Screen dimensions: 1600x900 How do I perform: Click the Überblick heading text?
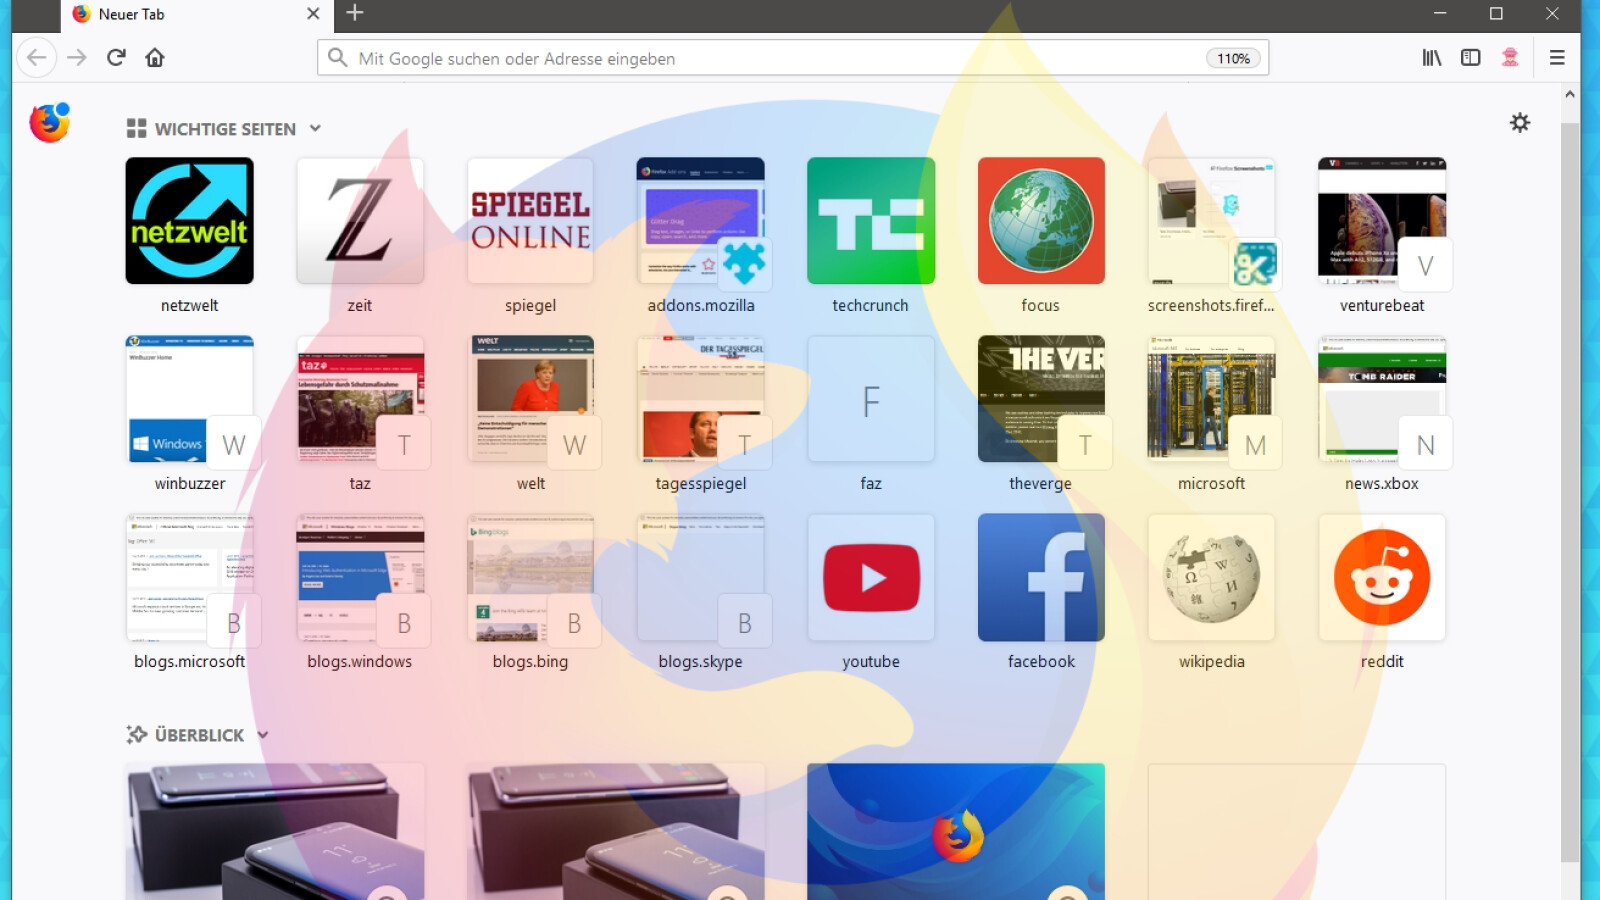pyautogui.click(x=199, y=735)
